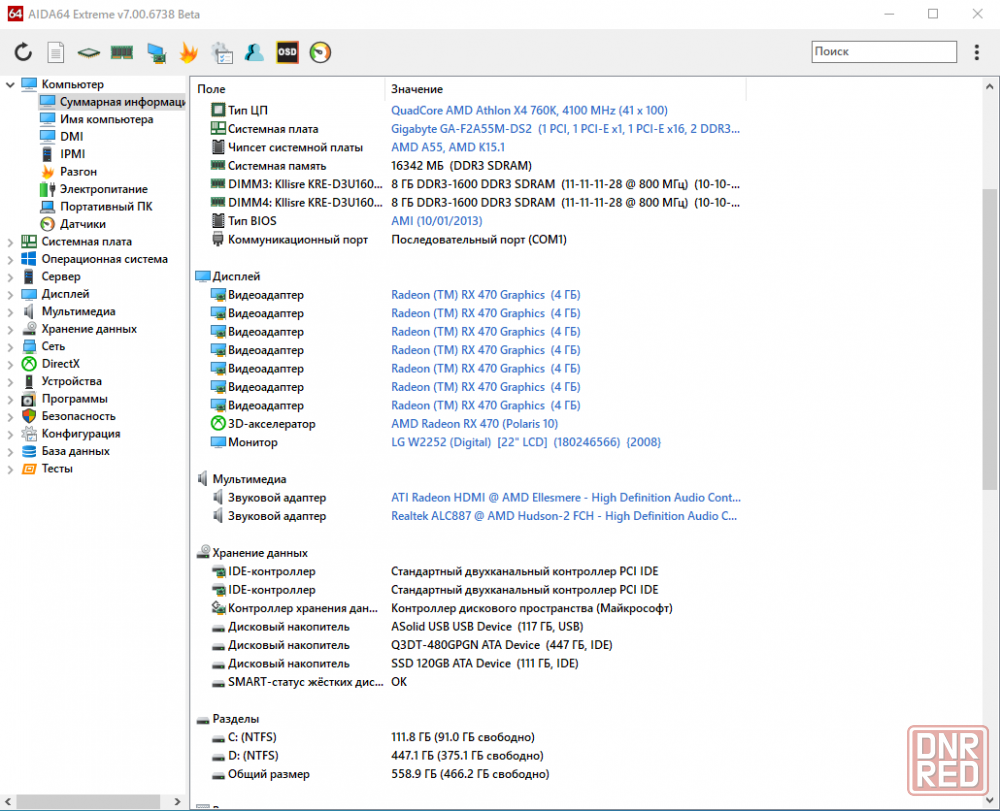Click the user silhouette toolbar icon
The height and width of the screenshot is (811, 1000).
(x=254, y=52)
